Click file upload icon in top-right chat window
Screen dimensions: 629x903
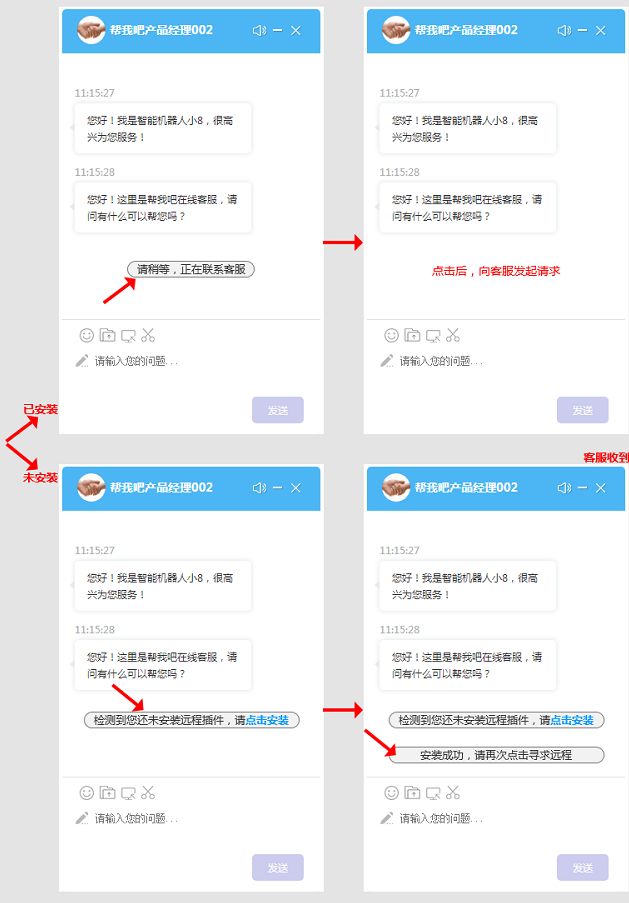tap(412, 335)
